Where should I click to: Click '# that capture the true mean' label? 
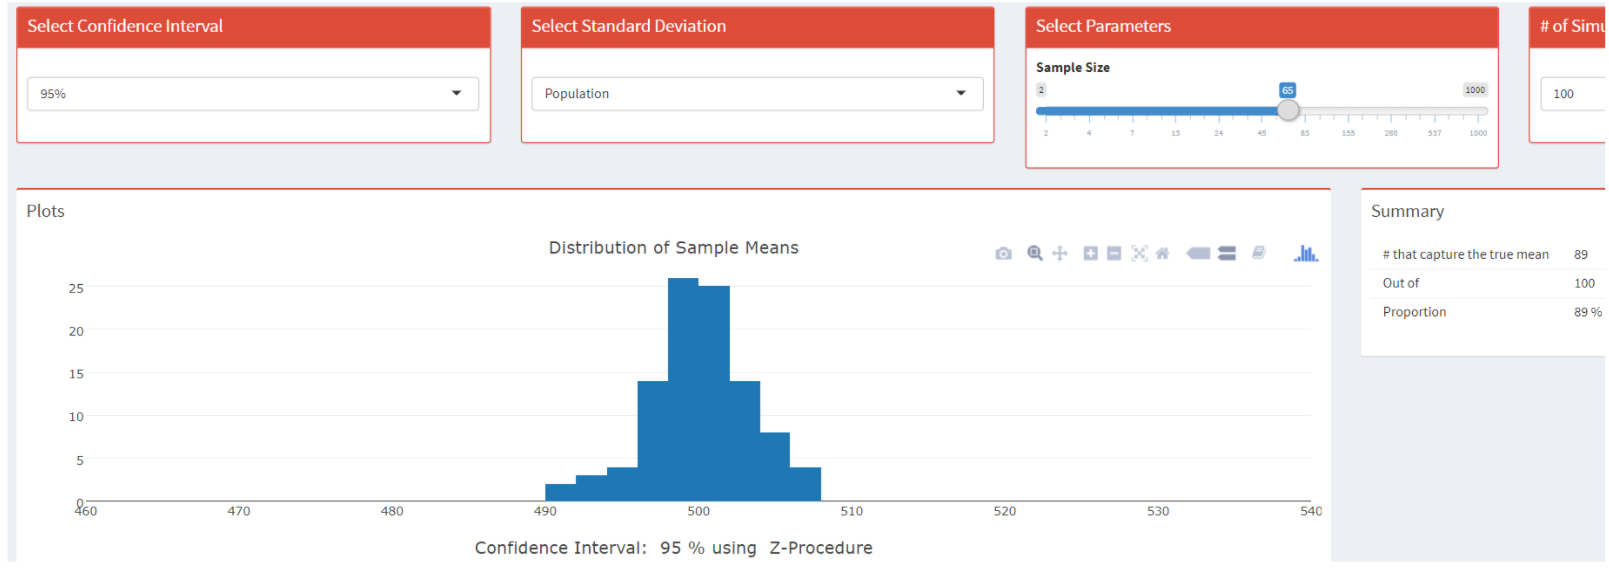[x=1465, y=255]
